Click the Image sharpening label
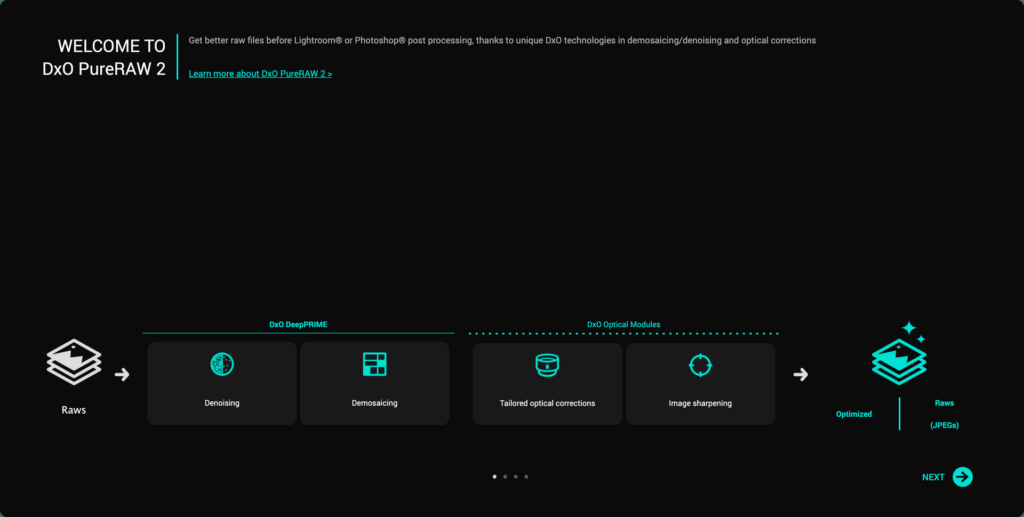 point(700,403)
